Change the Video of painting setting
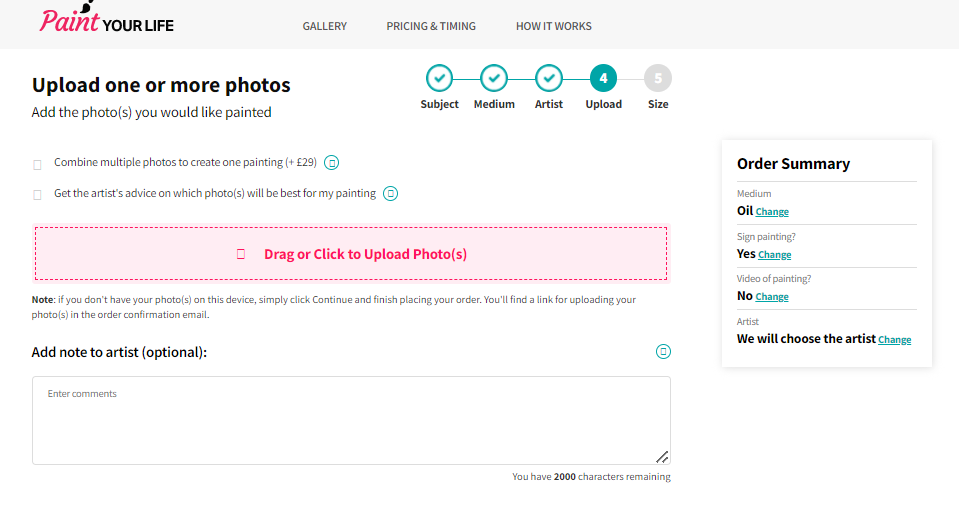Image resolution: width=959 pixels, height=511 pixels. (x=772, y=297)
